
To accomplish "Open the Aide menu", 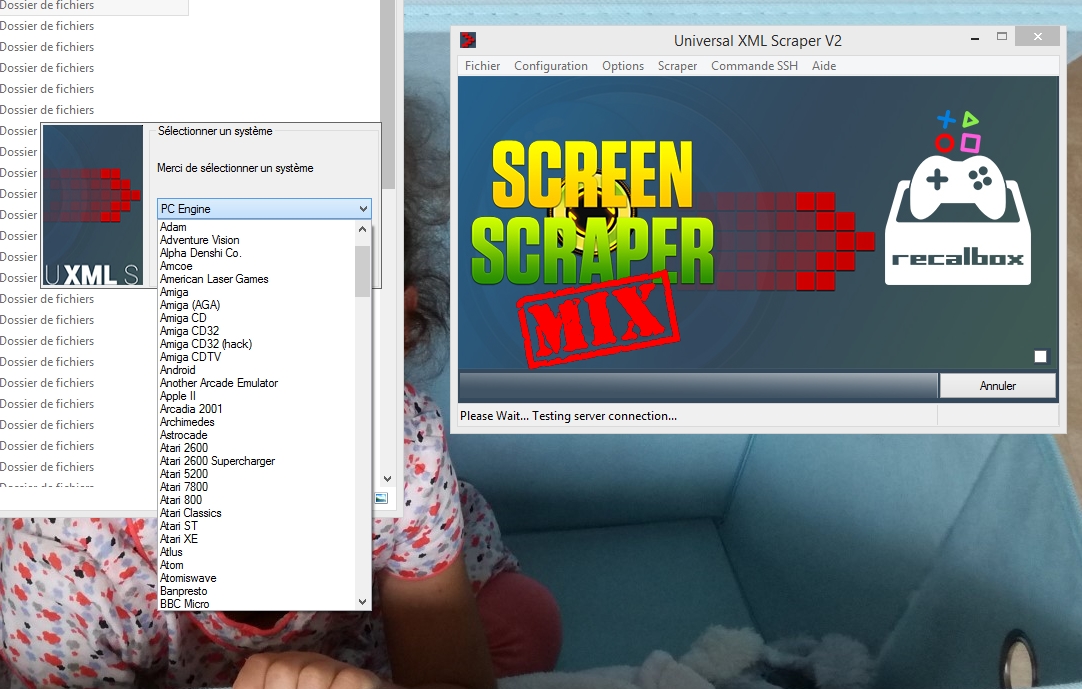I will click(824, 66).
